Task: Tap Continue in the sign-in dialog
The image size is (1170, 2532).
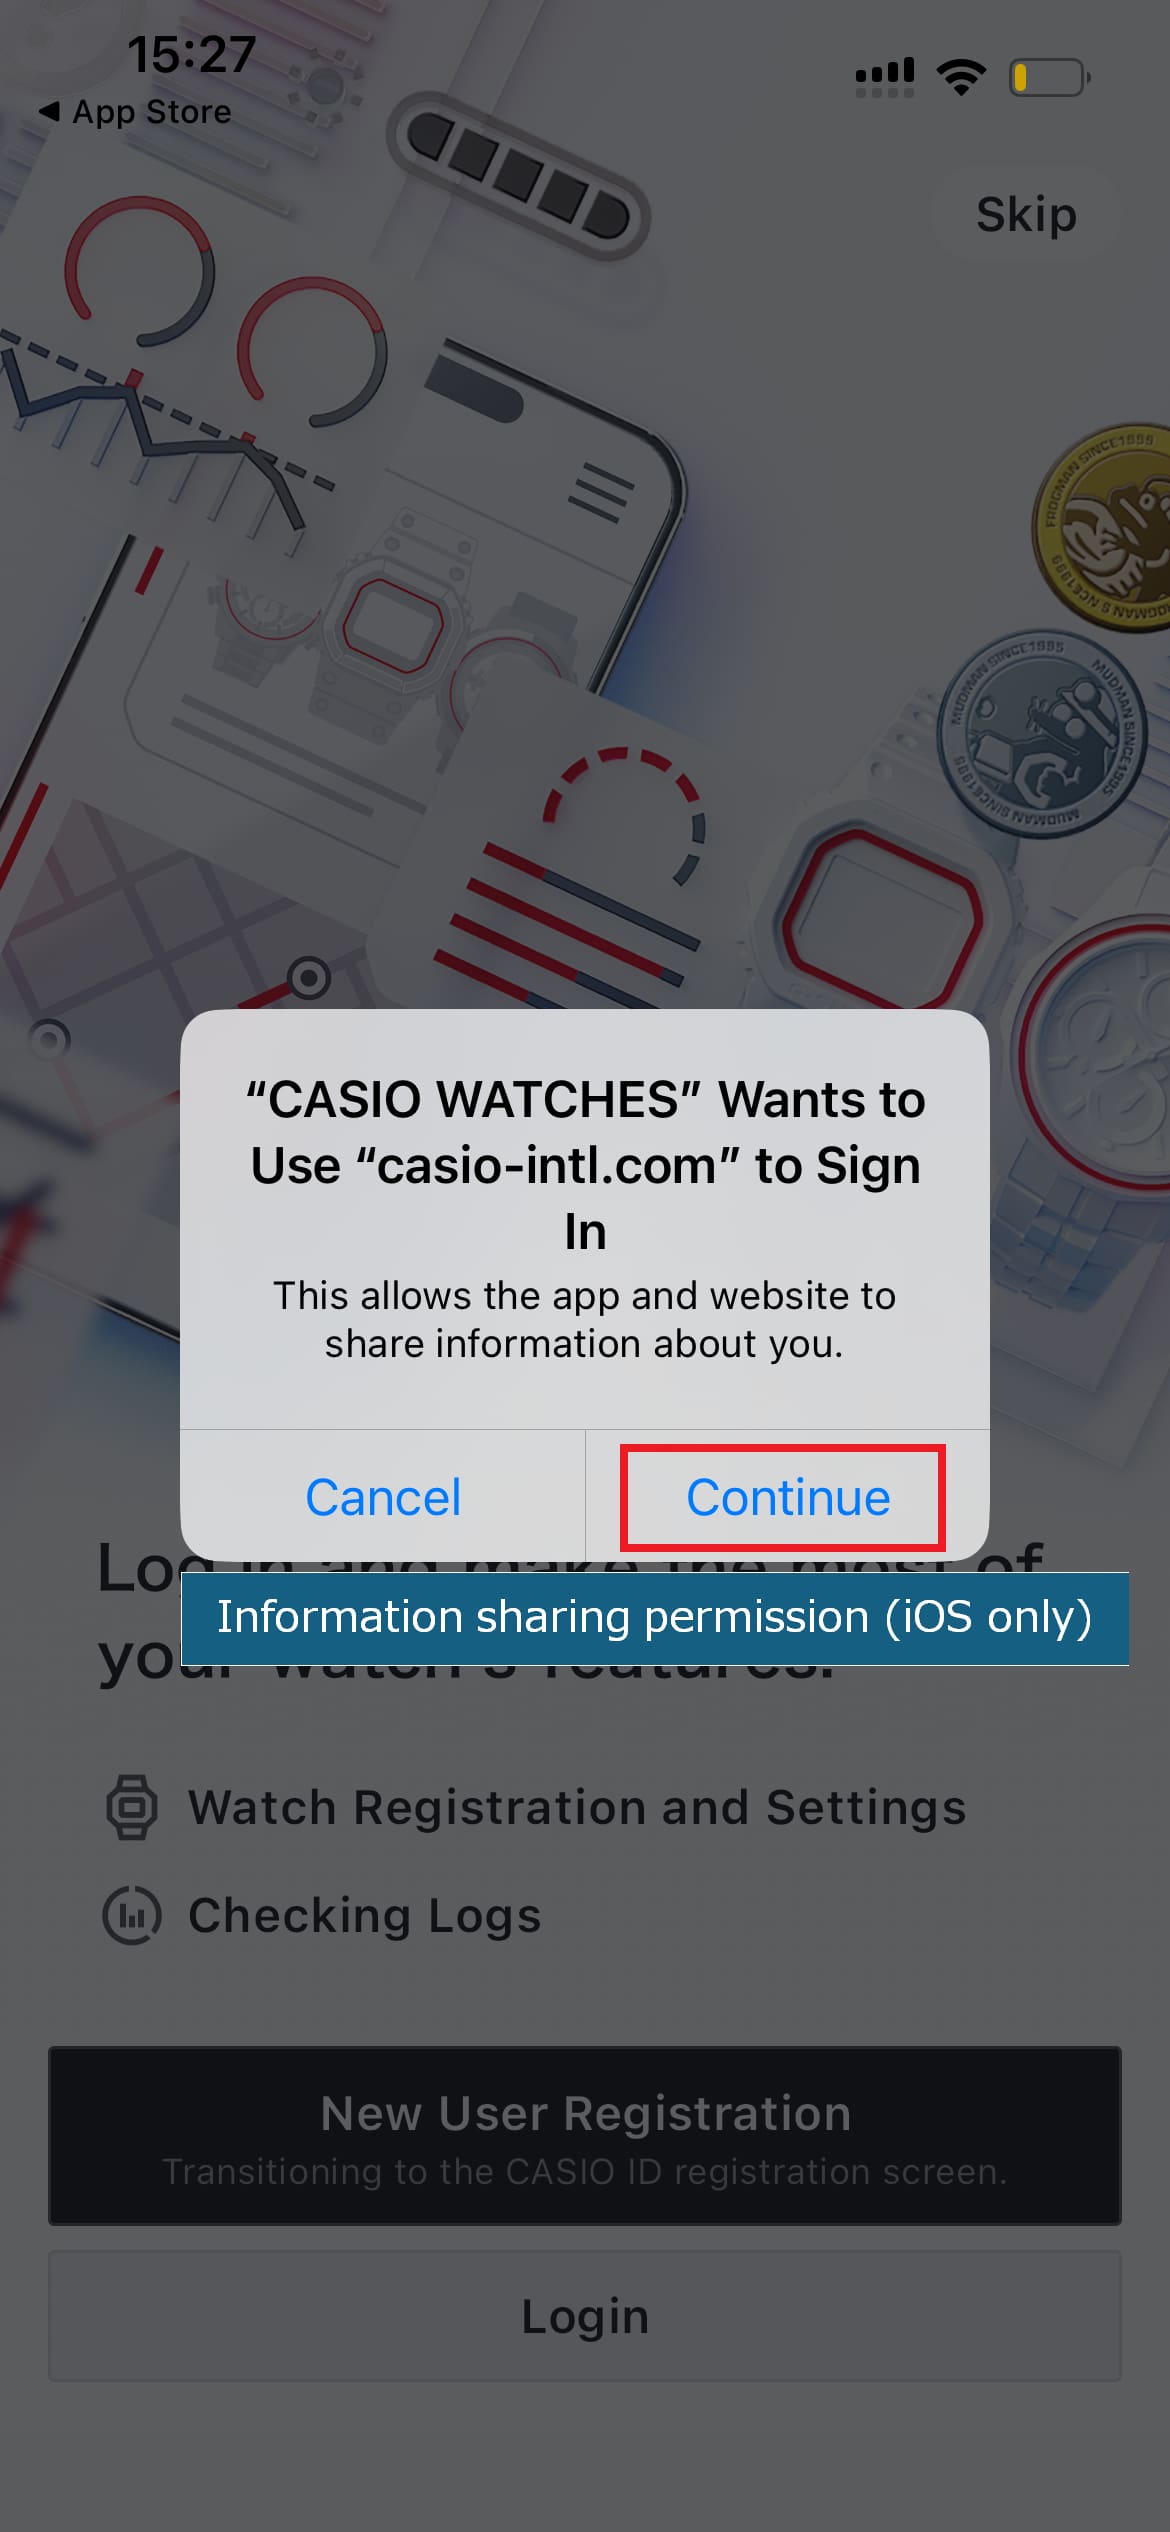Action: pyautogui.click(x=787, y=1497)
